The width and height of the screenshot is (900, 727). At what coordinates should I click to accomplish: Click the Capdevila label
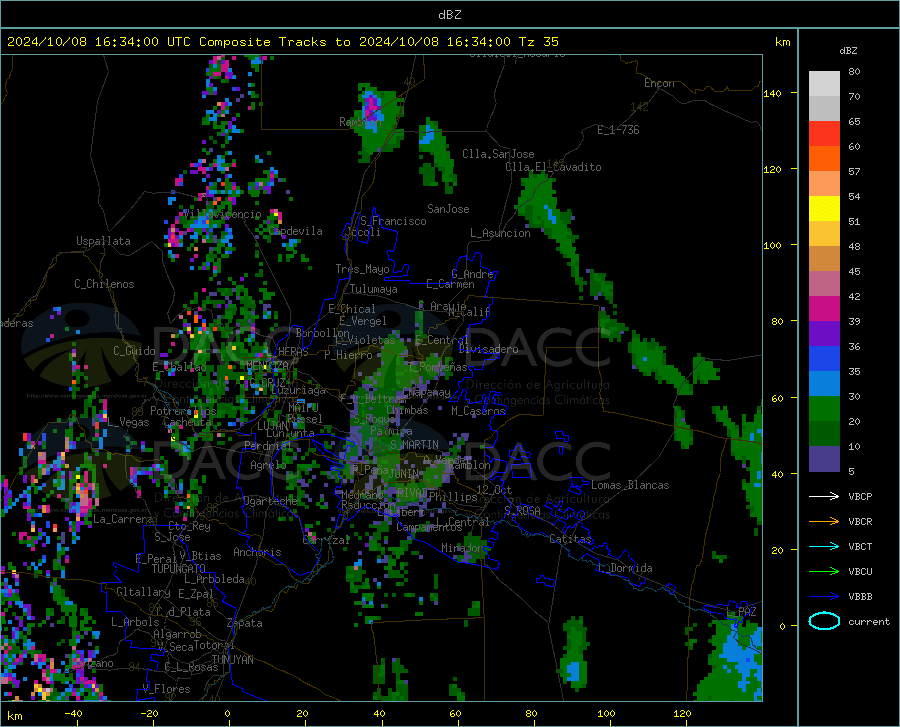tap(296, 231)
